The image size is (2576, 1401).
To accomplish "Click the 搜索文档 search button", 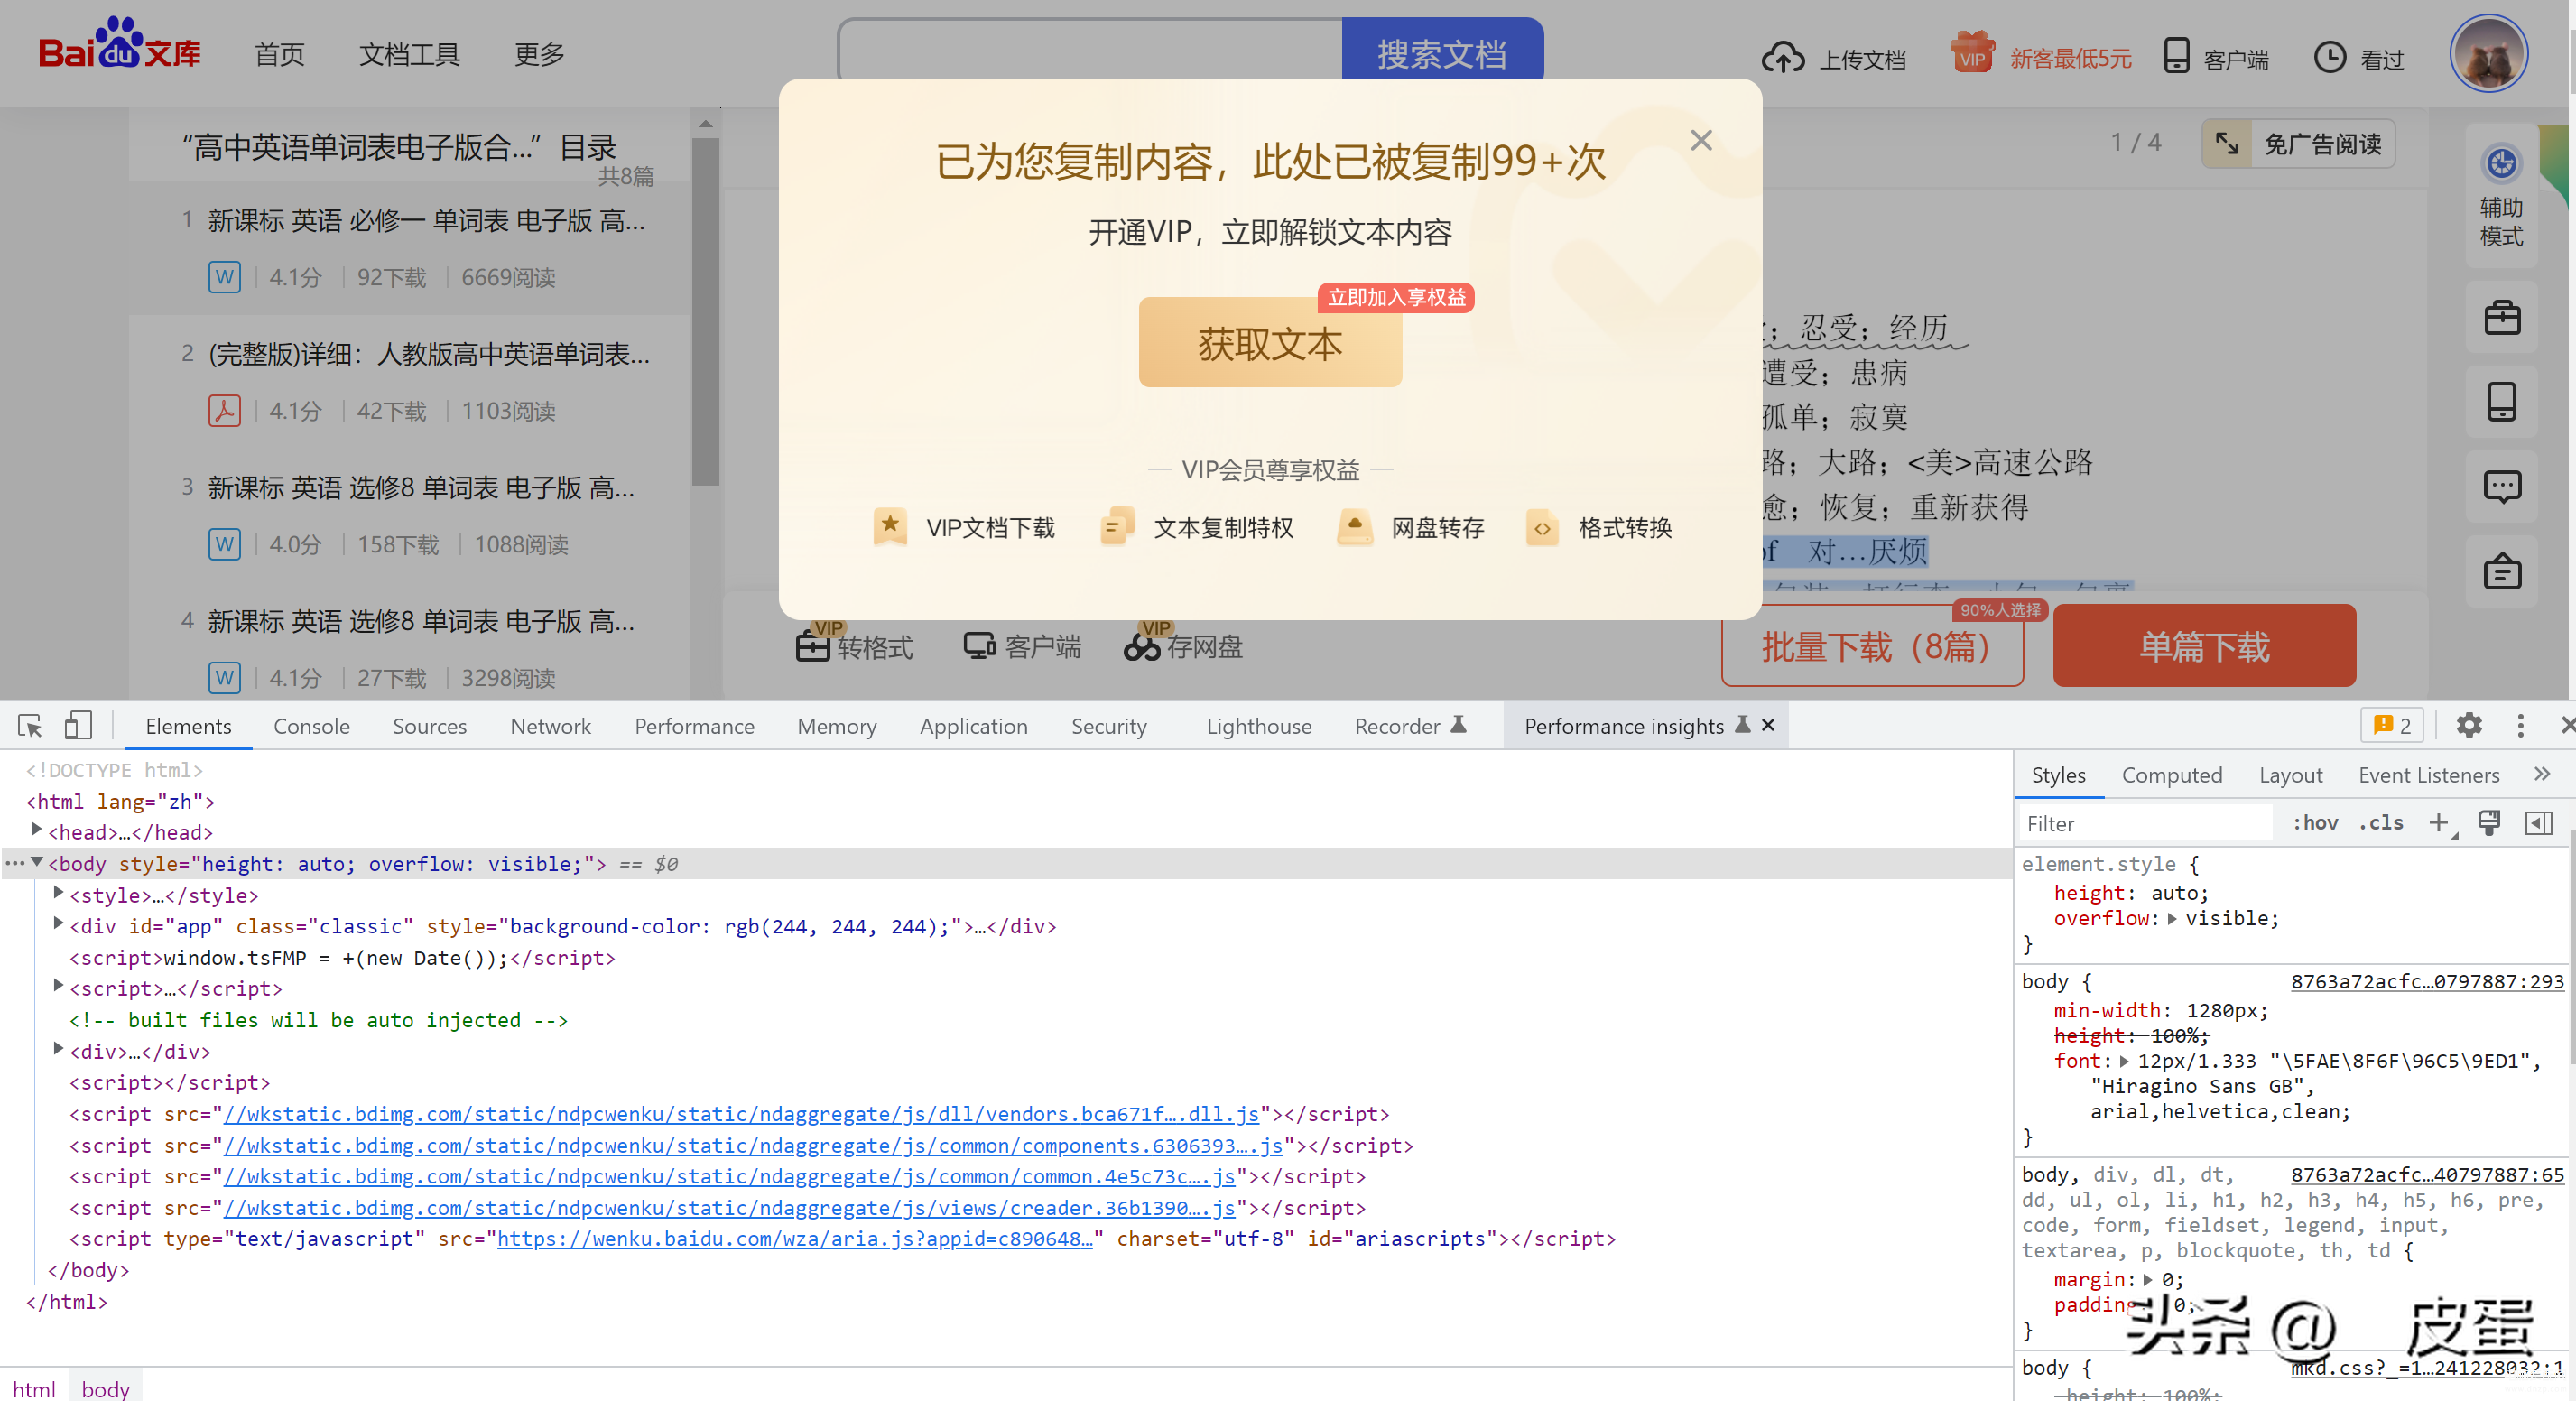I will click(x=1442, y=52).
